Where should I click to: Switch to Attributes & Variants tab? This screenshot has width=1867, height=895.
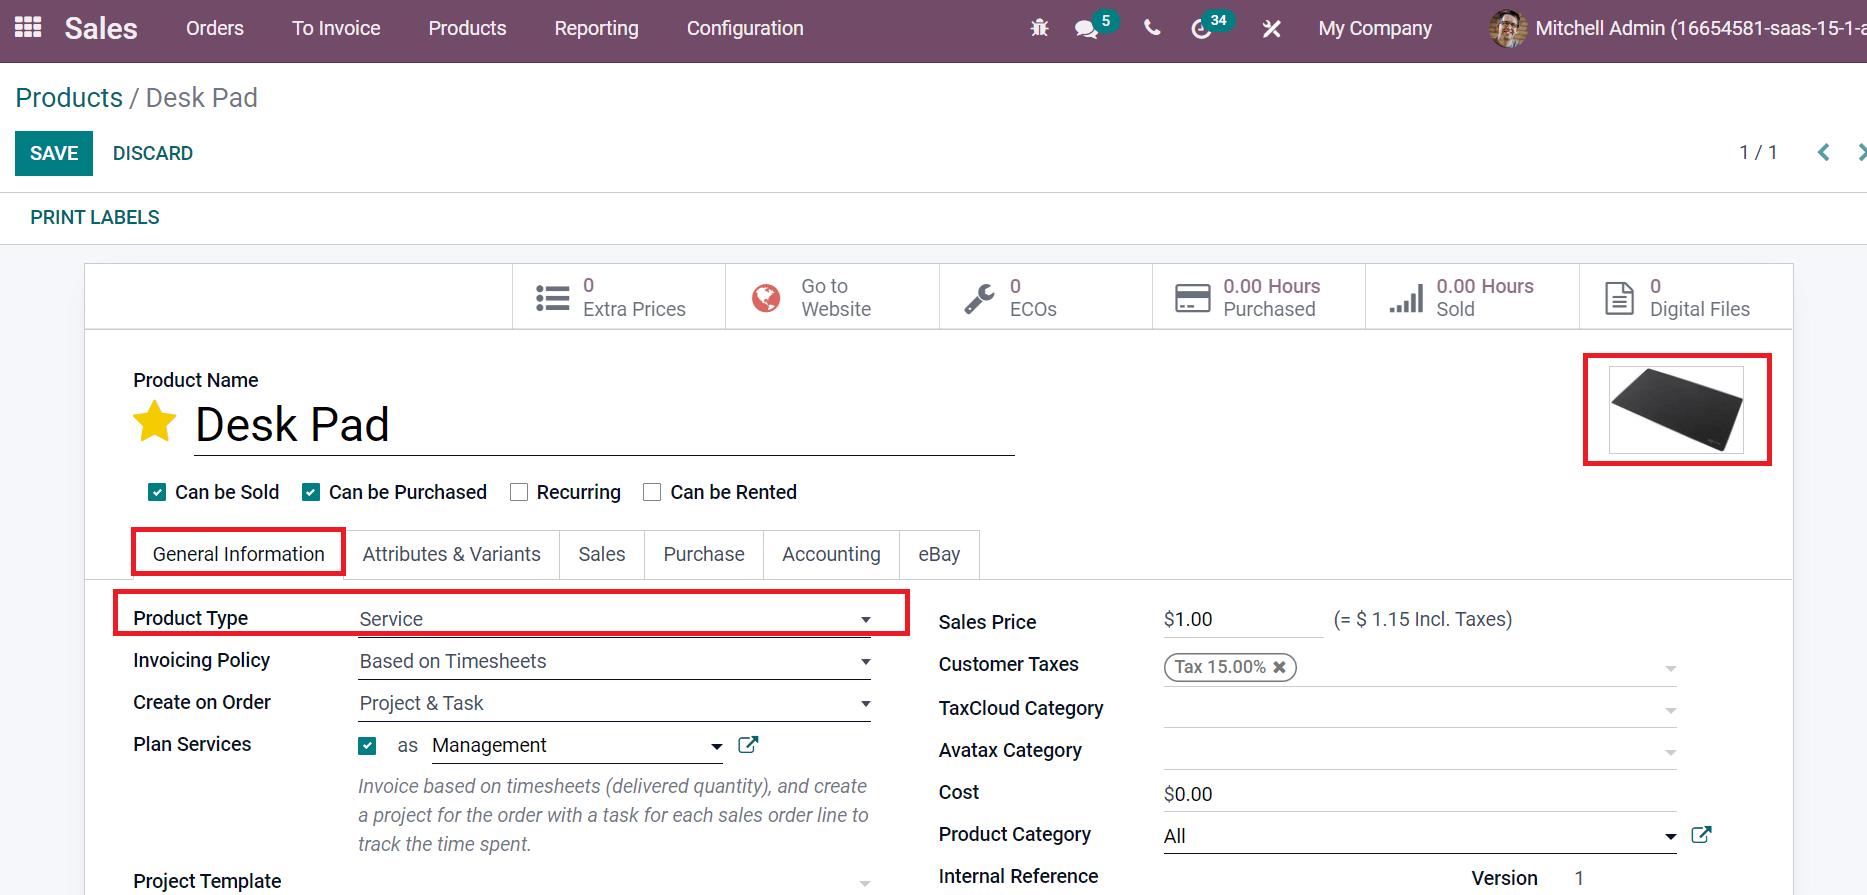pos(451,554)
